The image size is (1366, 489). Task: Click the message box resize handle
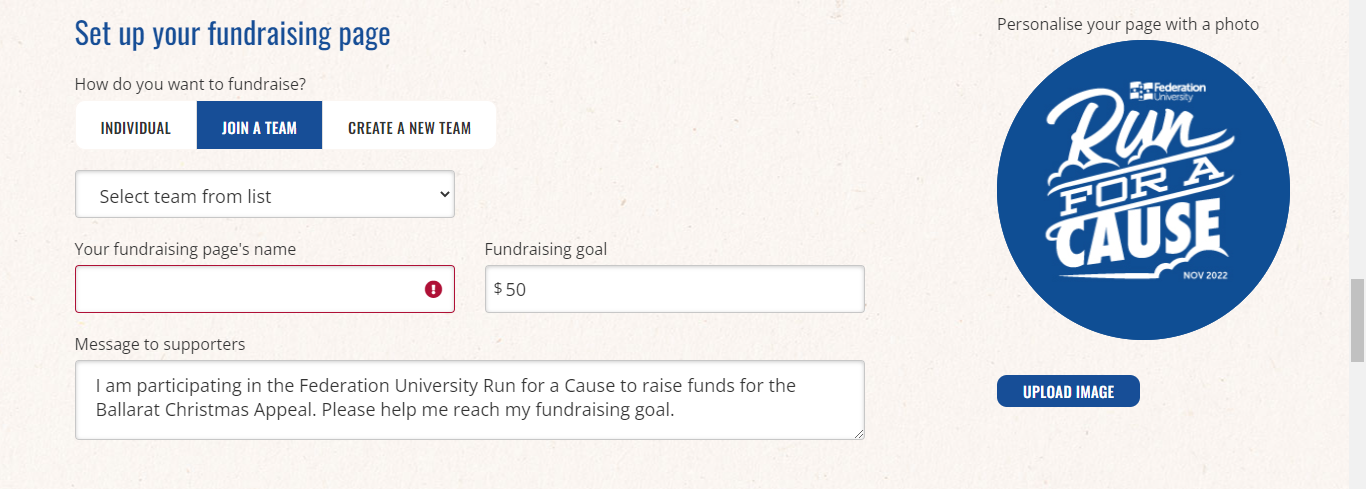[x=858, y=433]
